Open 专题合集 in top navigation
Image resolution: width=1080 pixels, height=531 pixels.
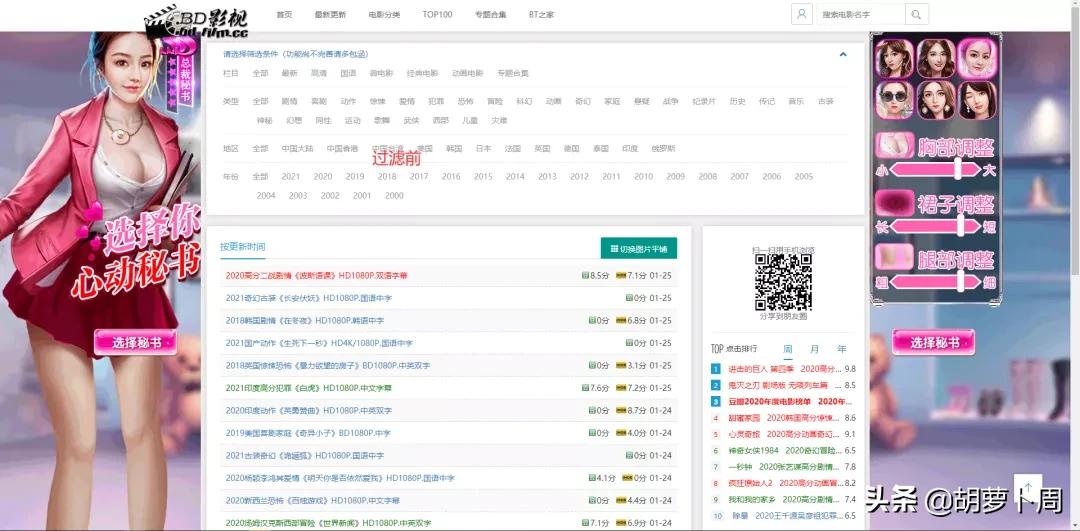[490, 14]
